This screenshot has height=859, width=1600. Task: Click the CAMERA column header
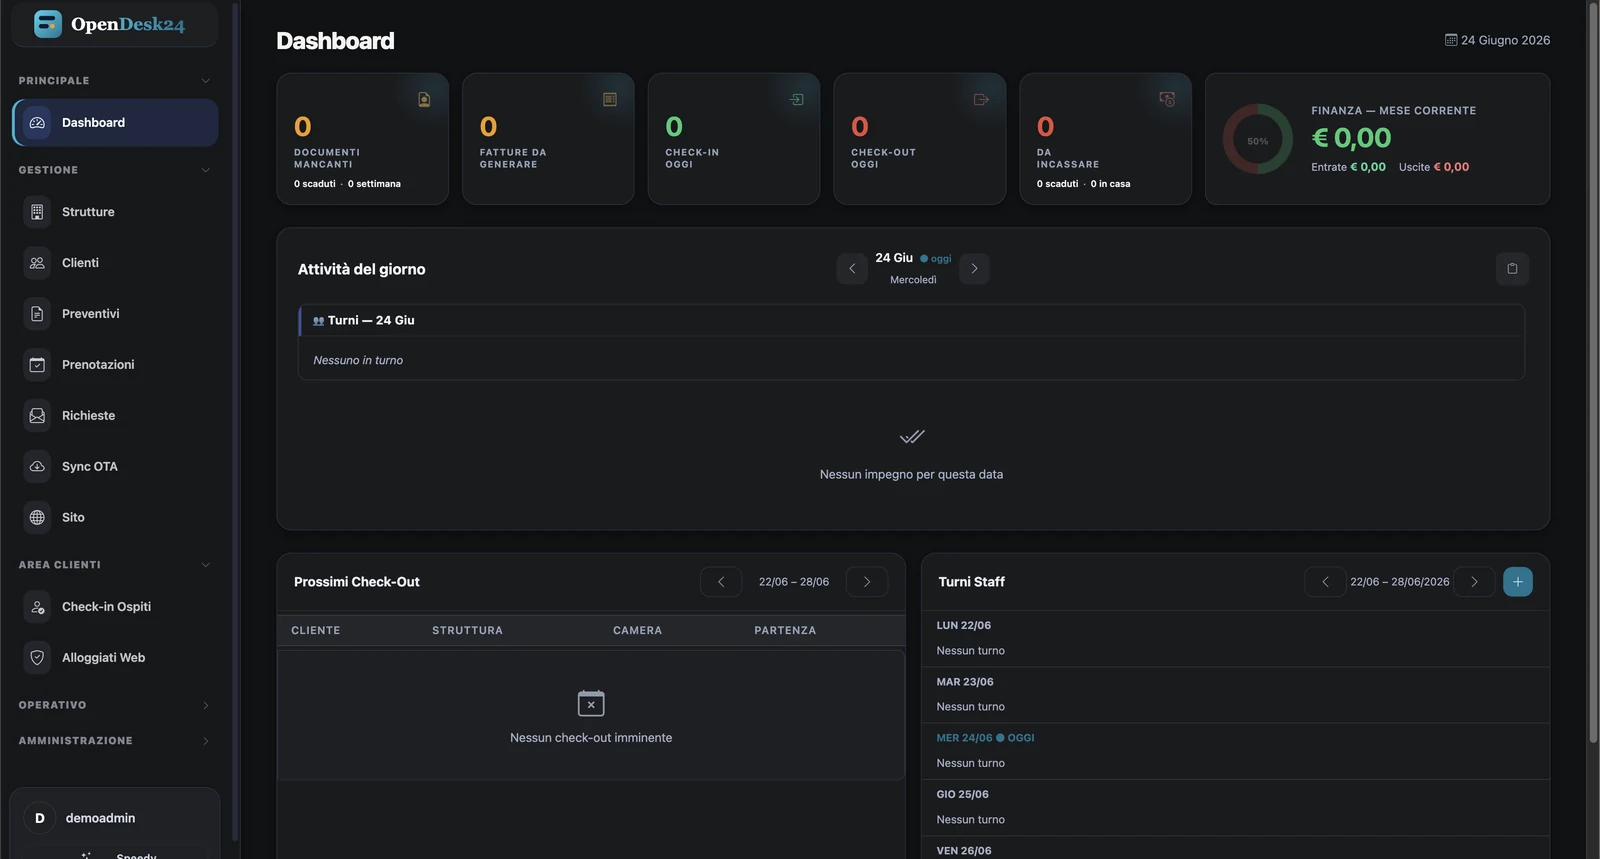(x=637, y=631)
